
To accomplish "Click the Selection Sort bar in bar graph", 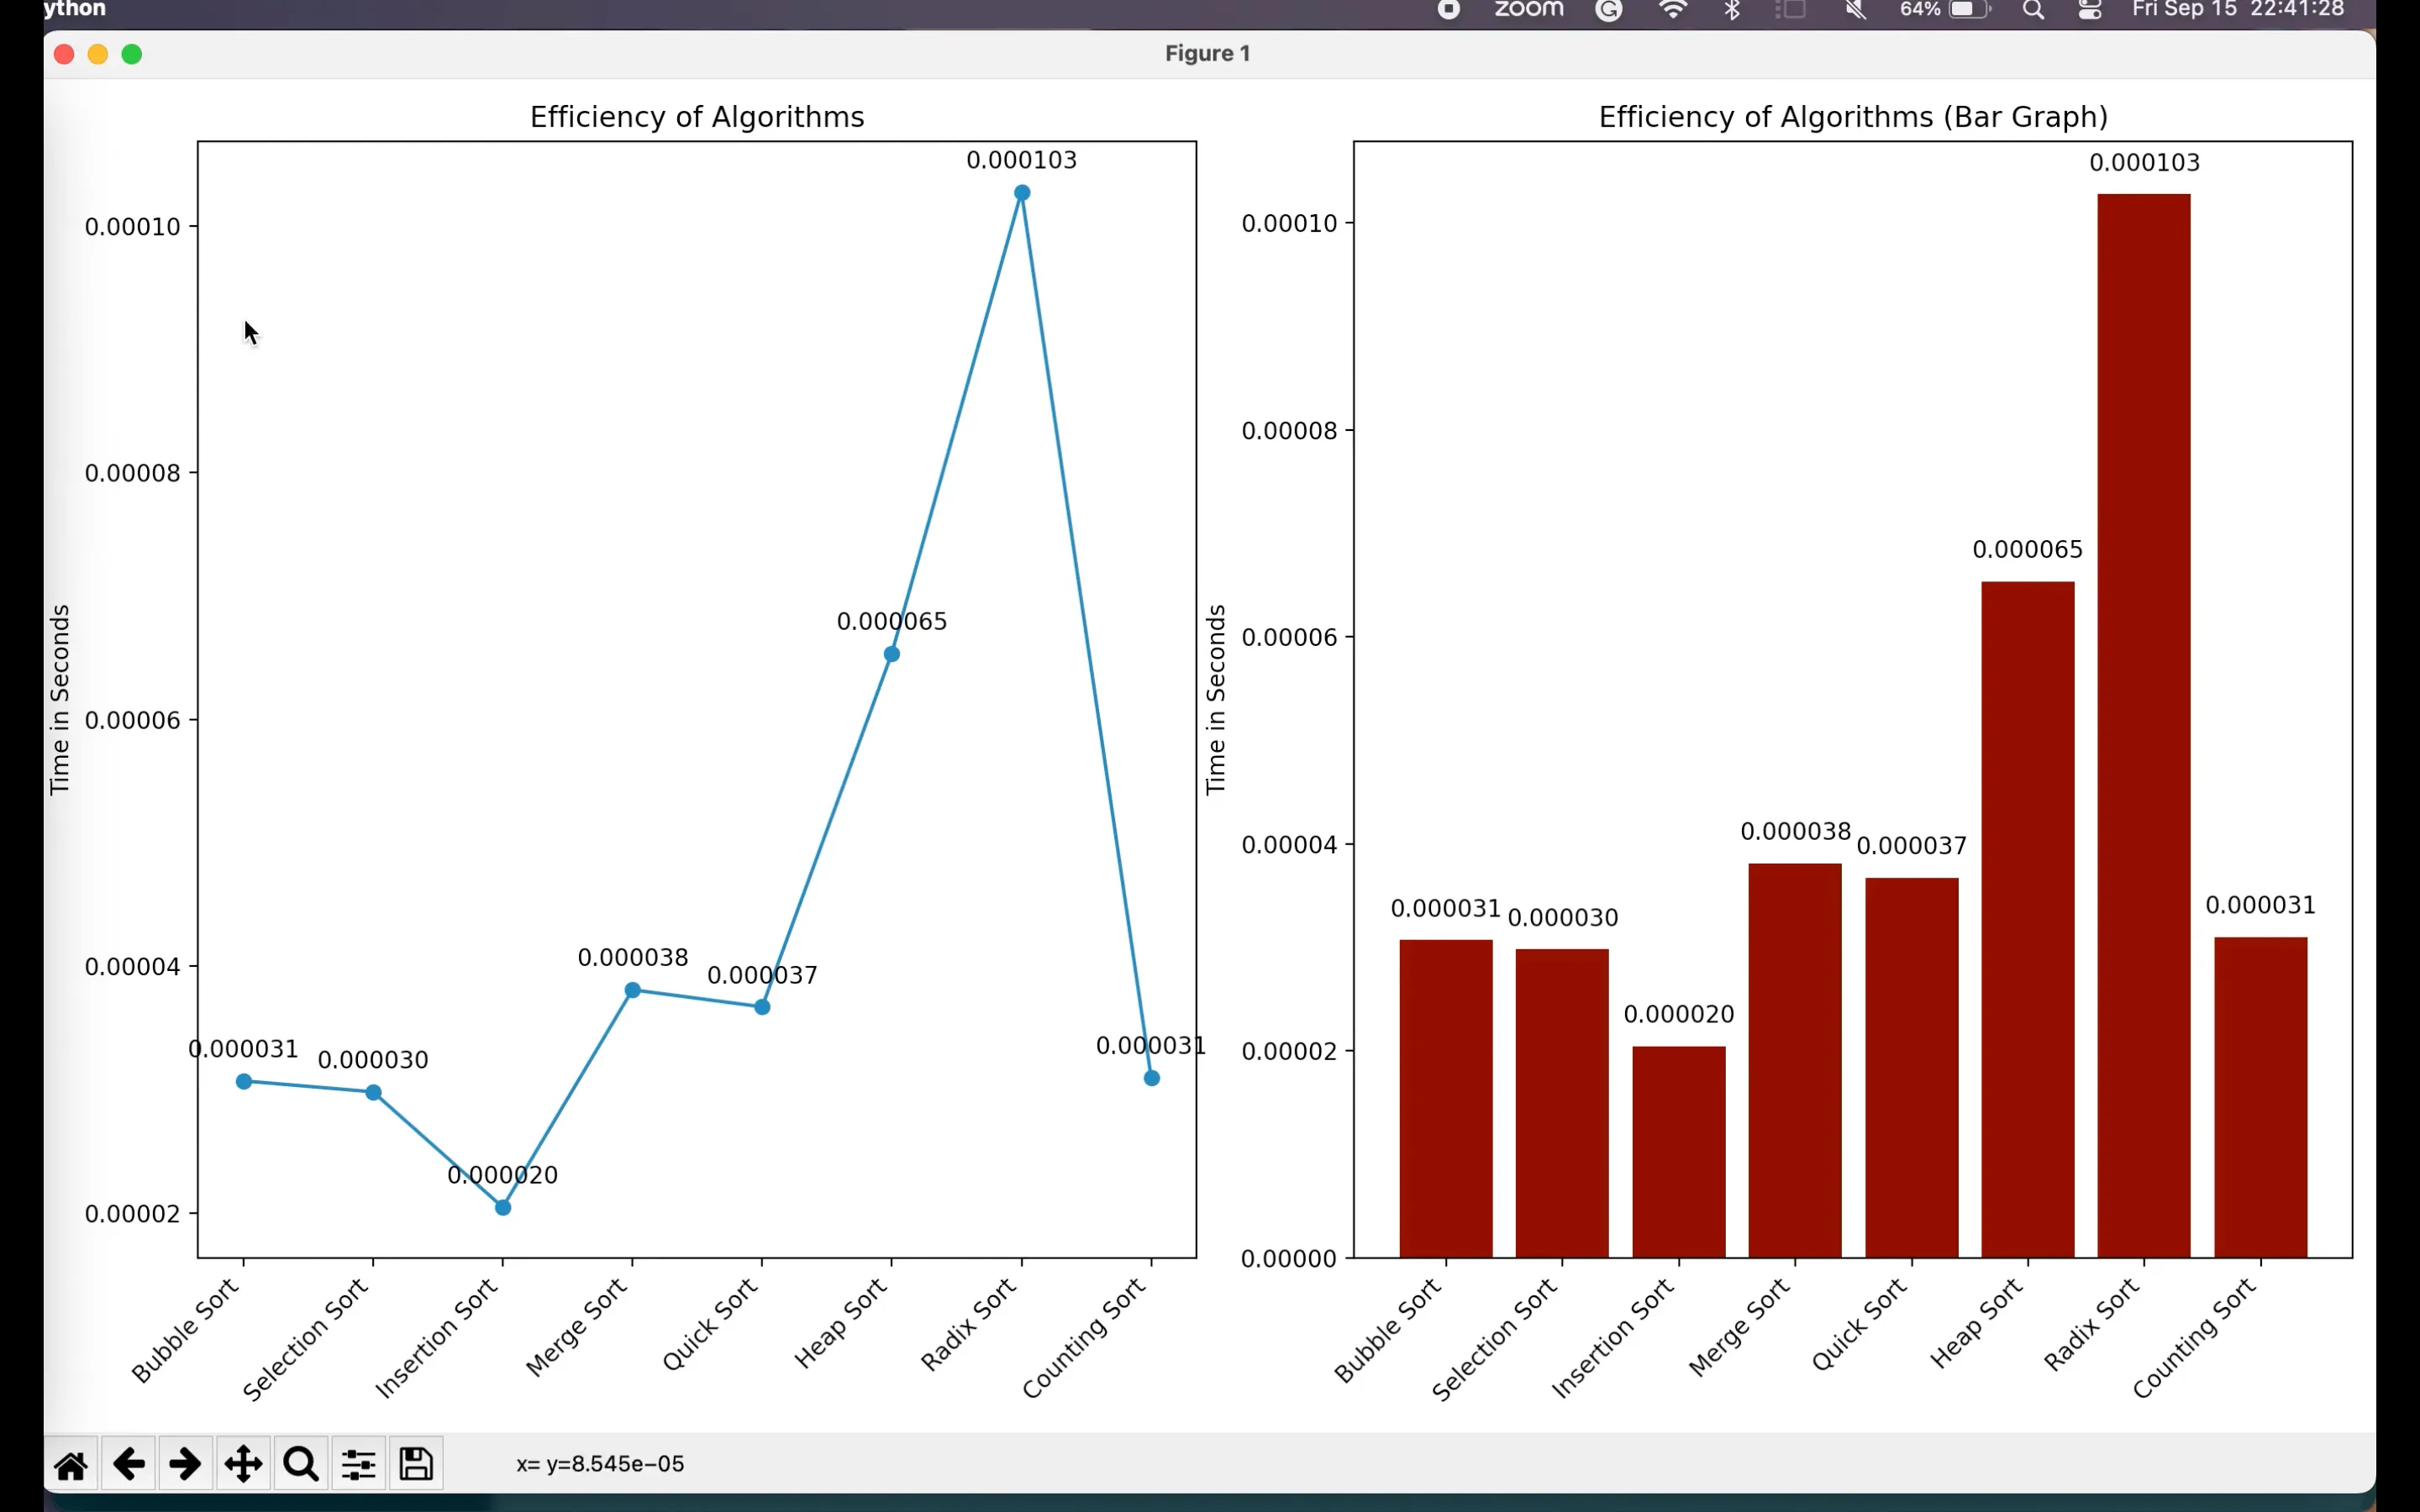I will (1562, 1104).
